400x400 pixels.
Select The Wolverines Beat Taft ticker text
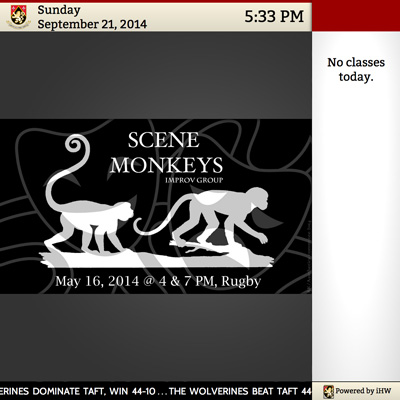click(x=240, y=391)
